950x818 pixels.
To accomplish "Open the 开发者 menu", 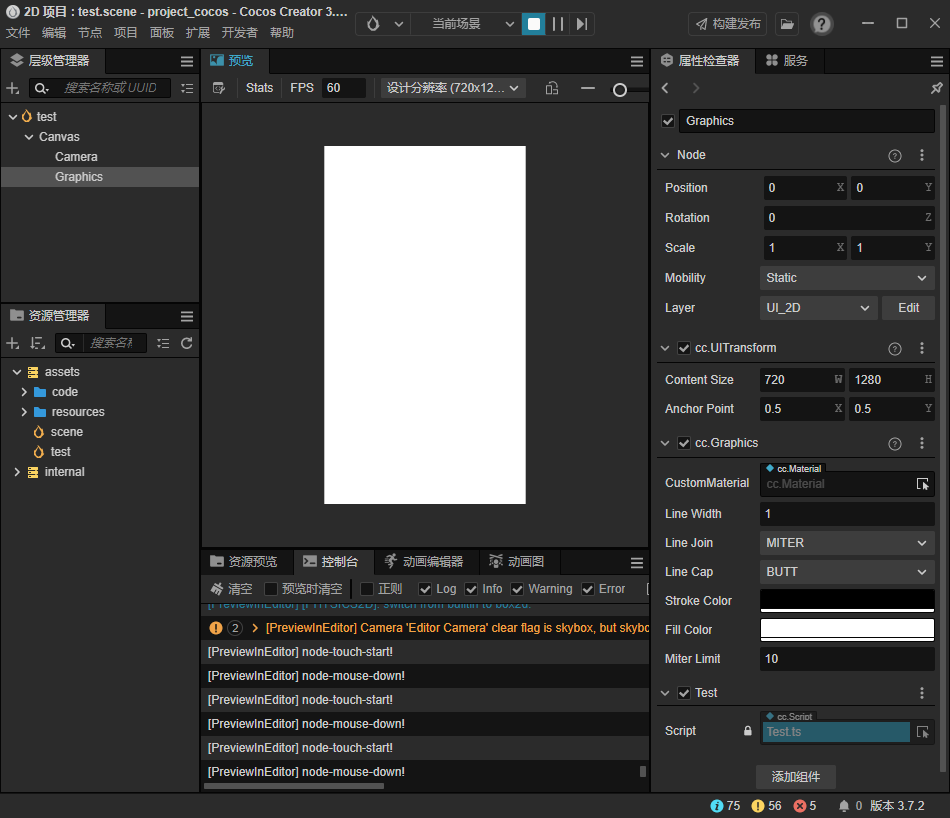I will click(239, 33).
